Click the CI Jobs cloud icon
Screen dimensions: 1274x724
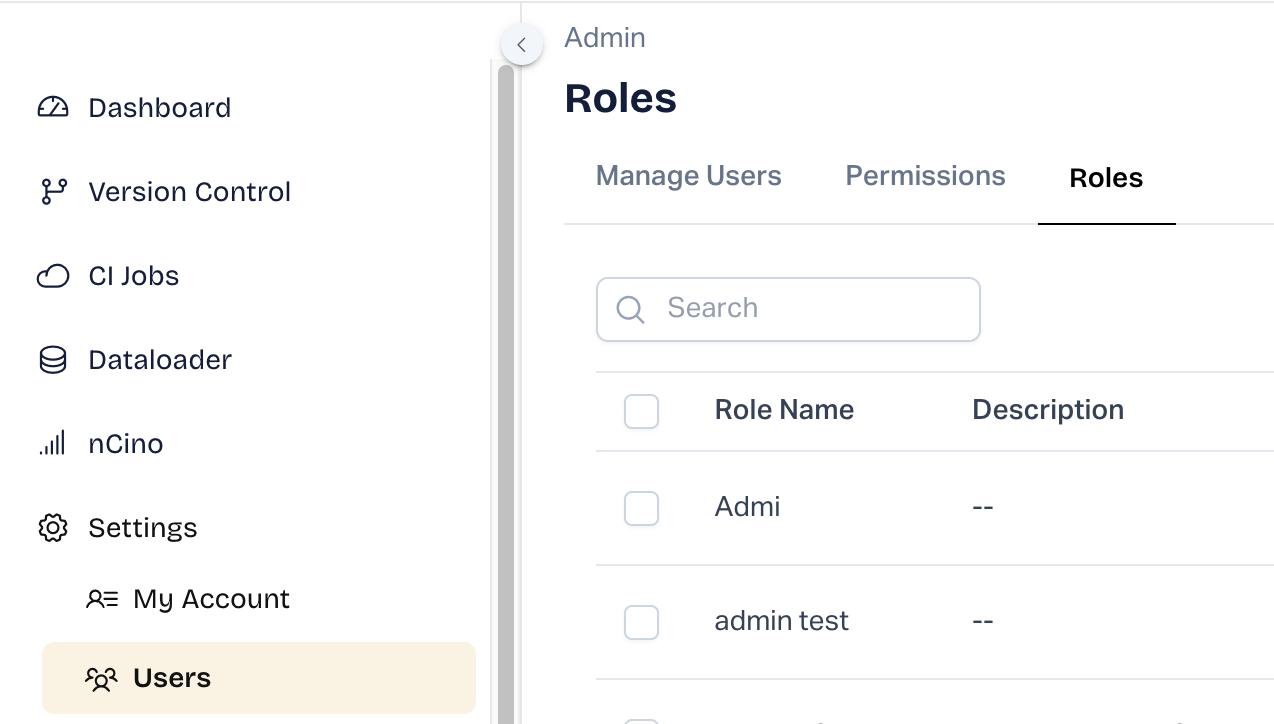pos(53,276)
